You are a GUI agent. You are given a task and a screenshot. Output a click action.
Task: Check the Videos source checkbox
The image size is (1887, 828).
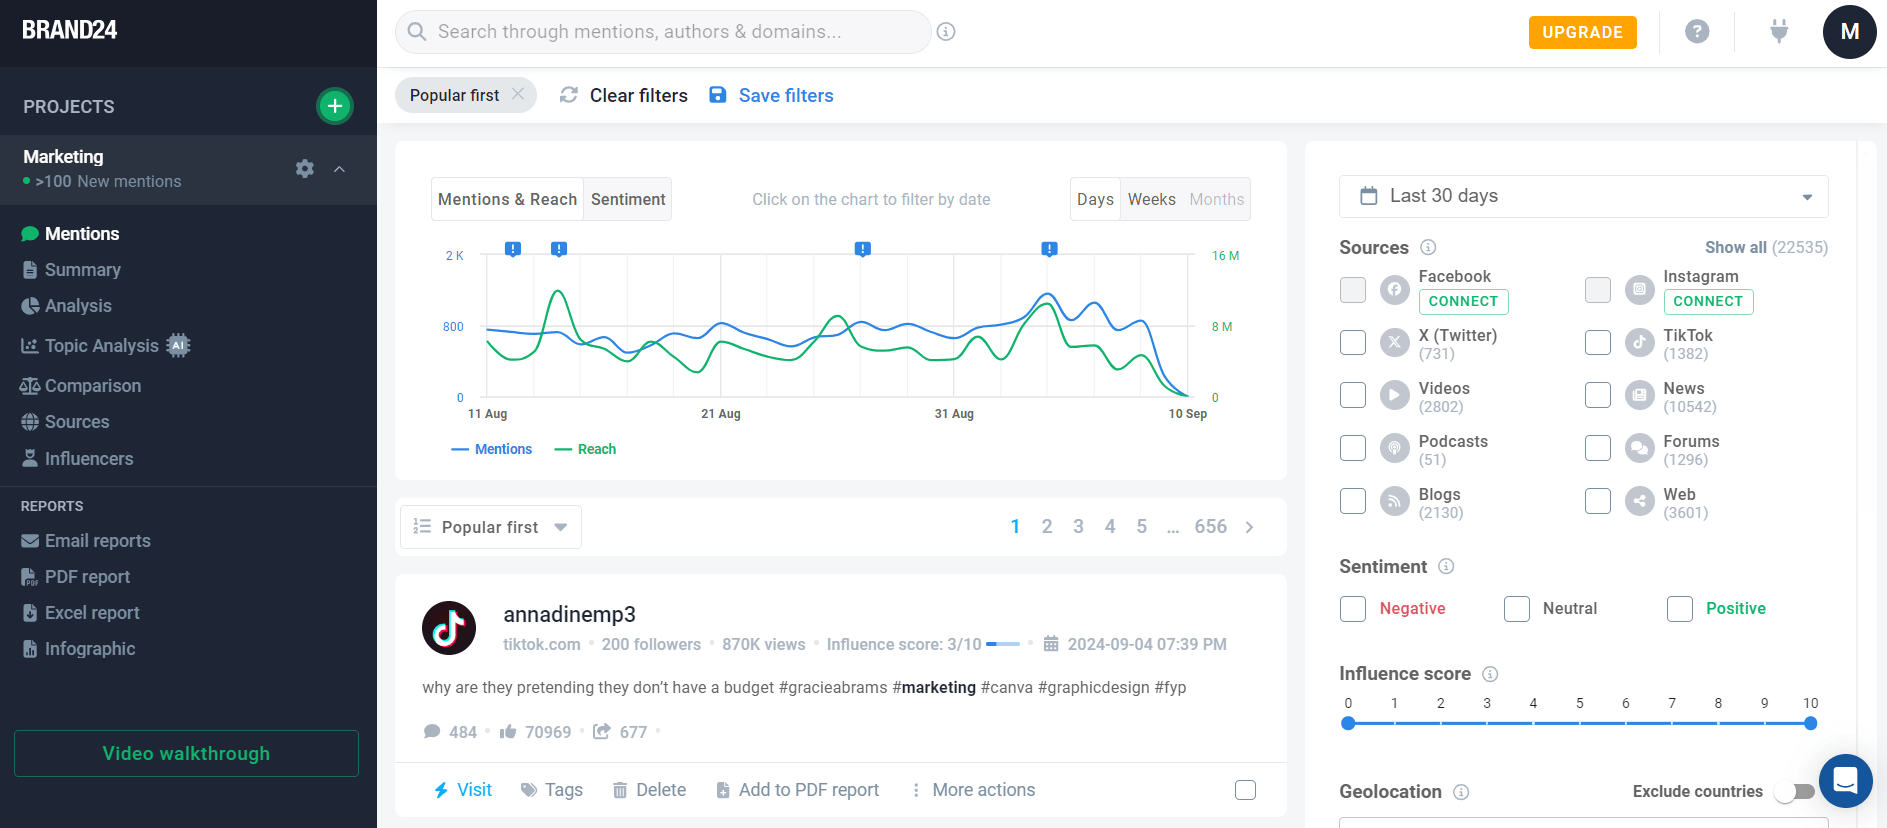tap(1353, 395)
